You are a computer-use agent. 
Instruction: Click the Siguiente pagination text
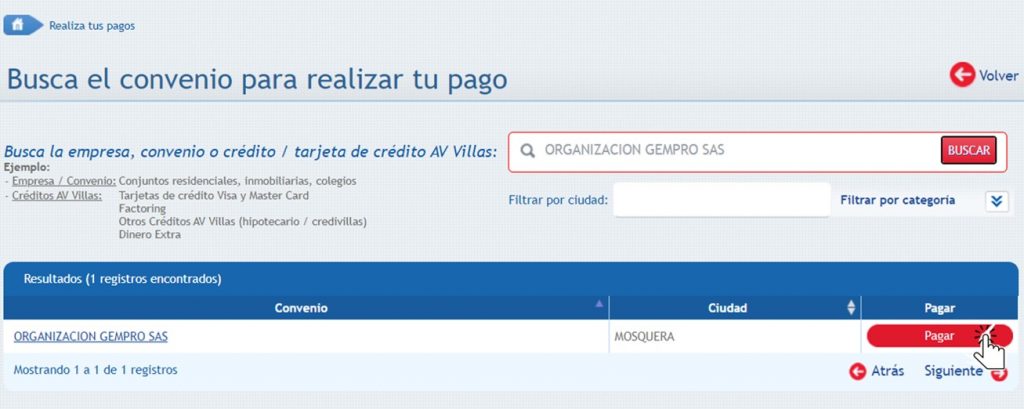(x=952, y=371)
